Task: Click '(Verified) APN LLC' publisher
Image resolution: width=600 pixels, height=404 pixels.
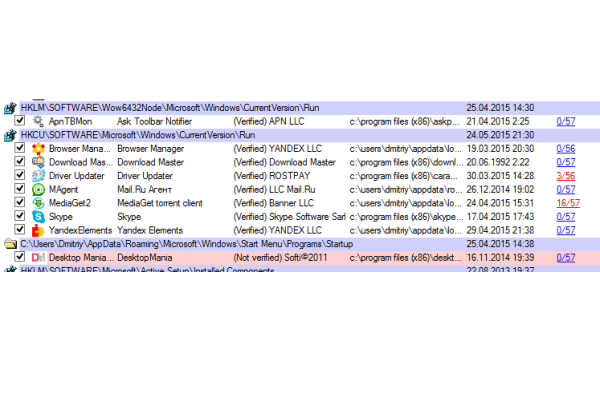Action: [269, 122]
